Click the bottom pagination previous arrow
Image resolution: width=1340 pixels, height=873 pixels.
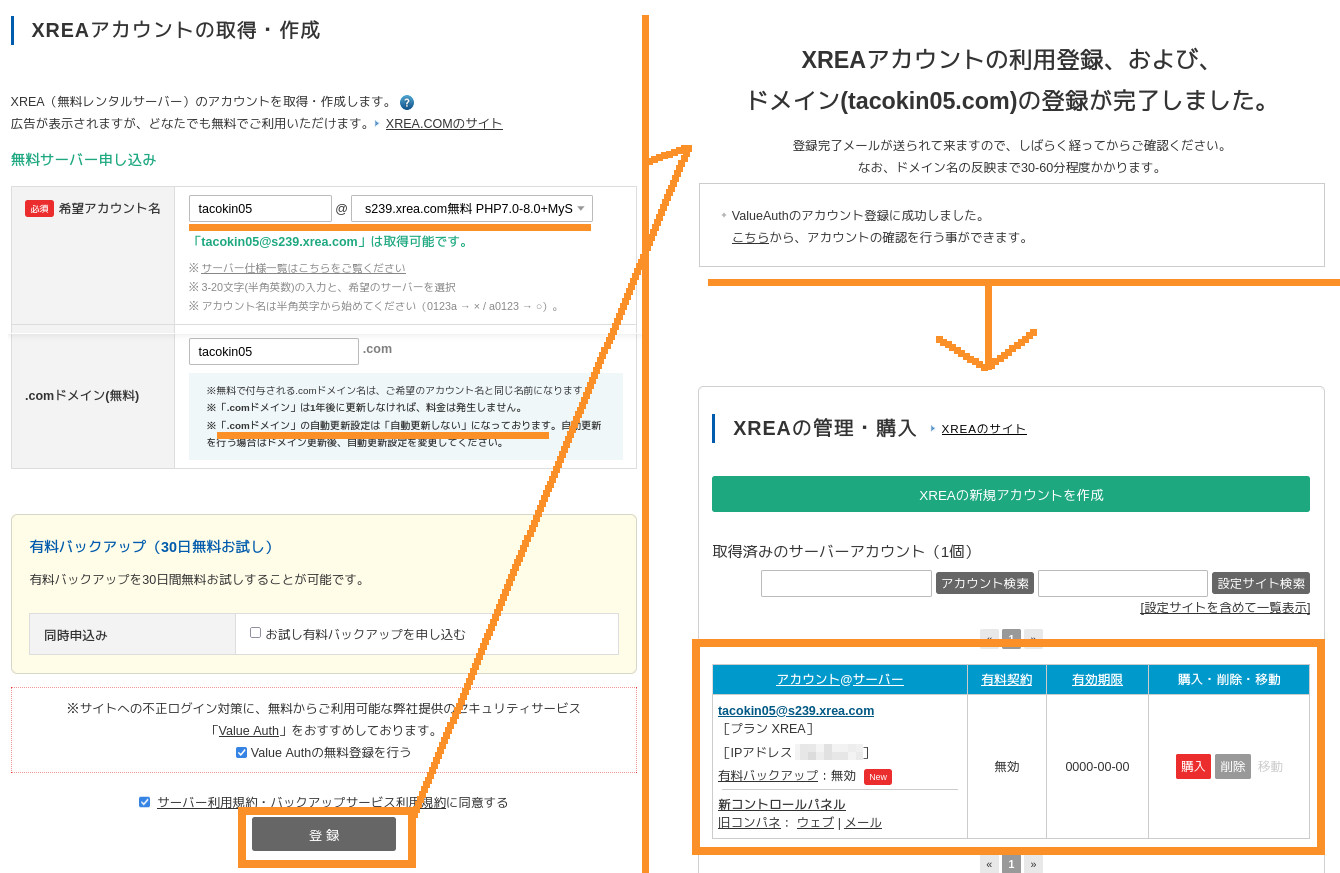[989, 863]
